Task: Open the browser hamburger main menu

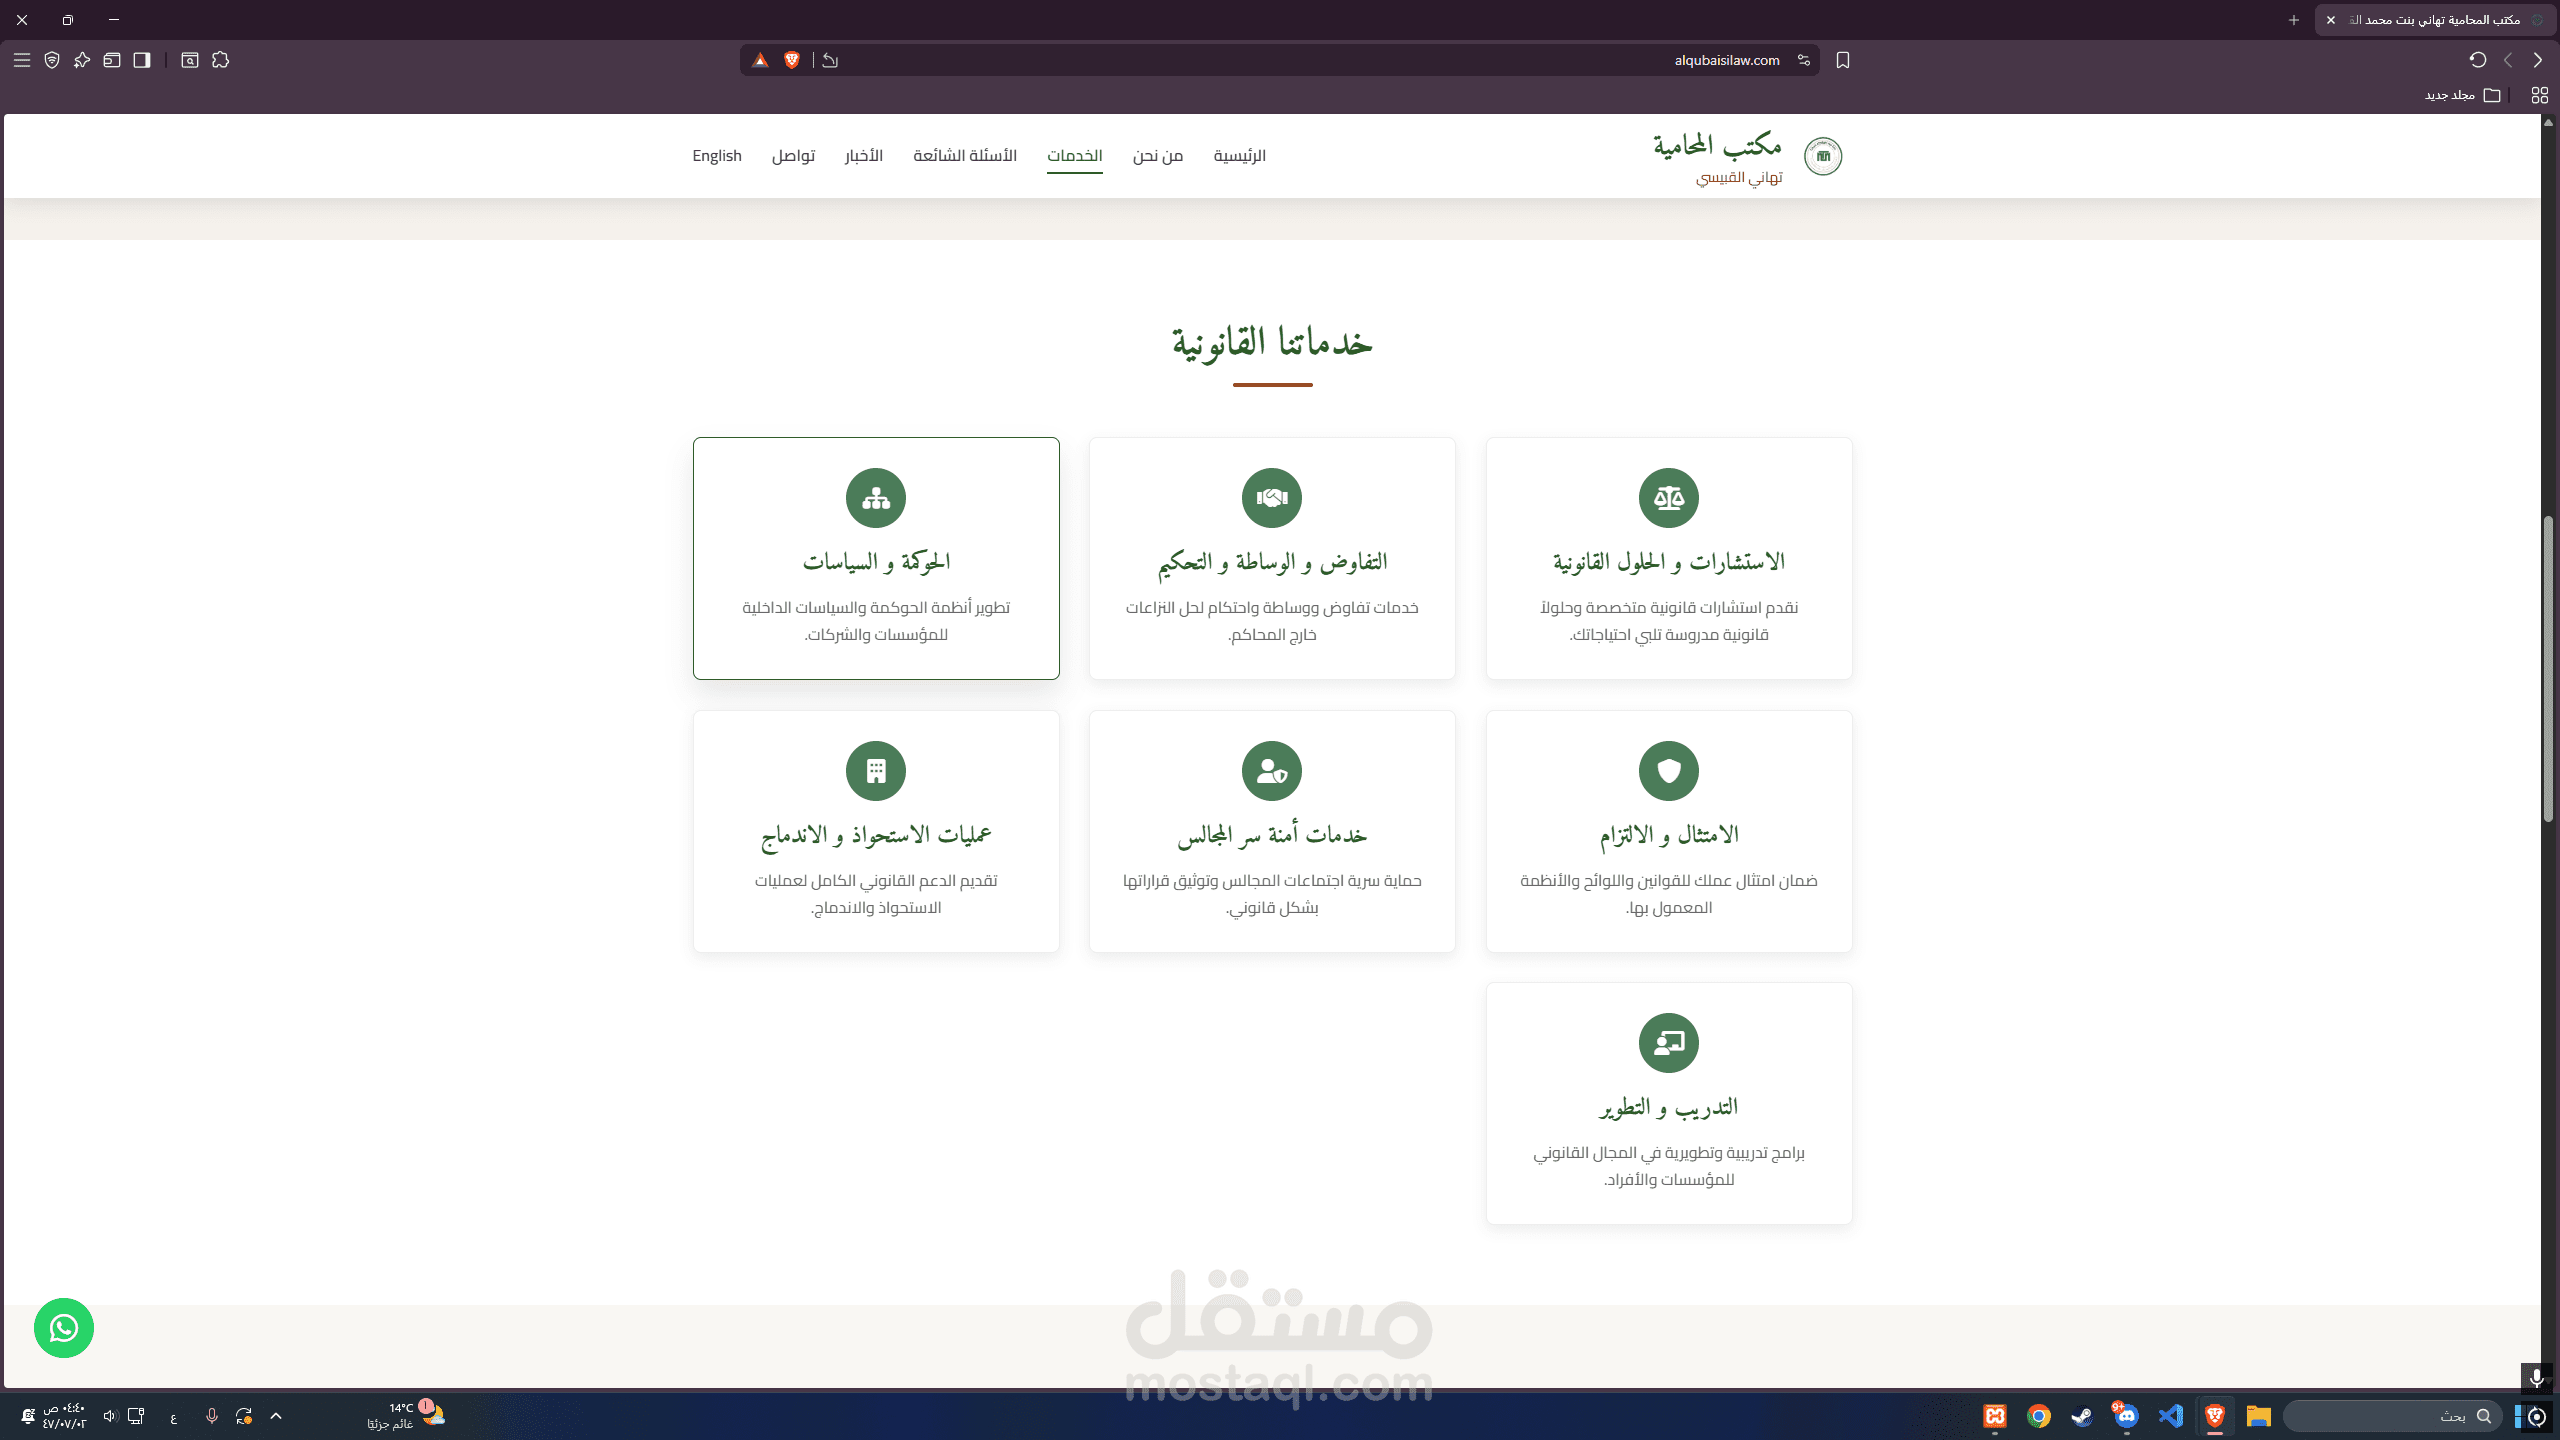Action: click(x=22, y=60)
